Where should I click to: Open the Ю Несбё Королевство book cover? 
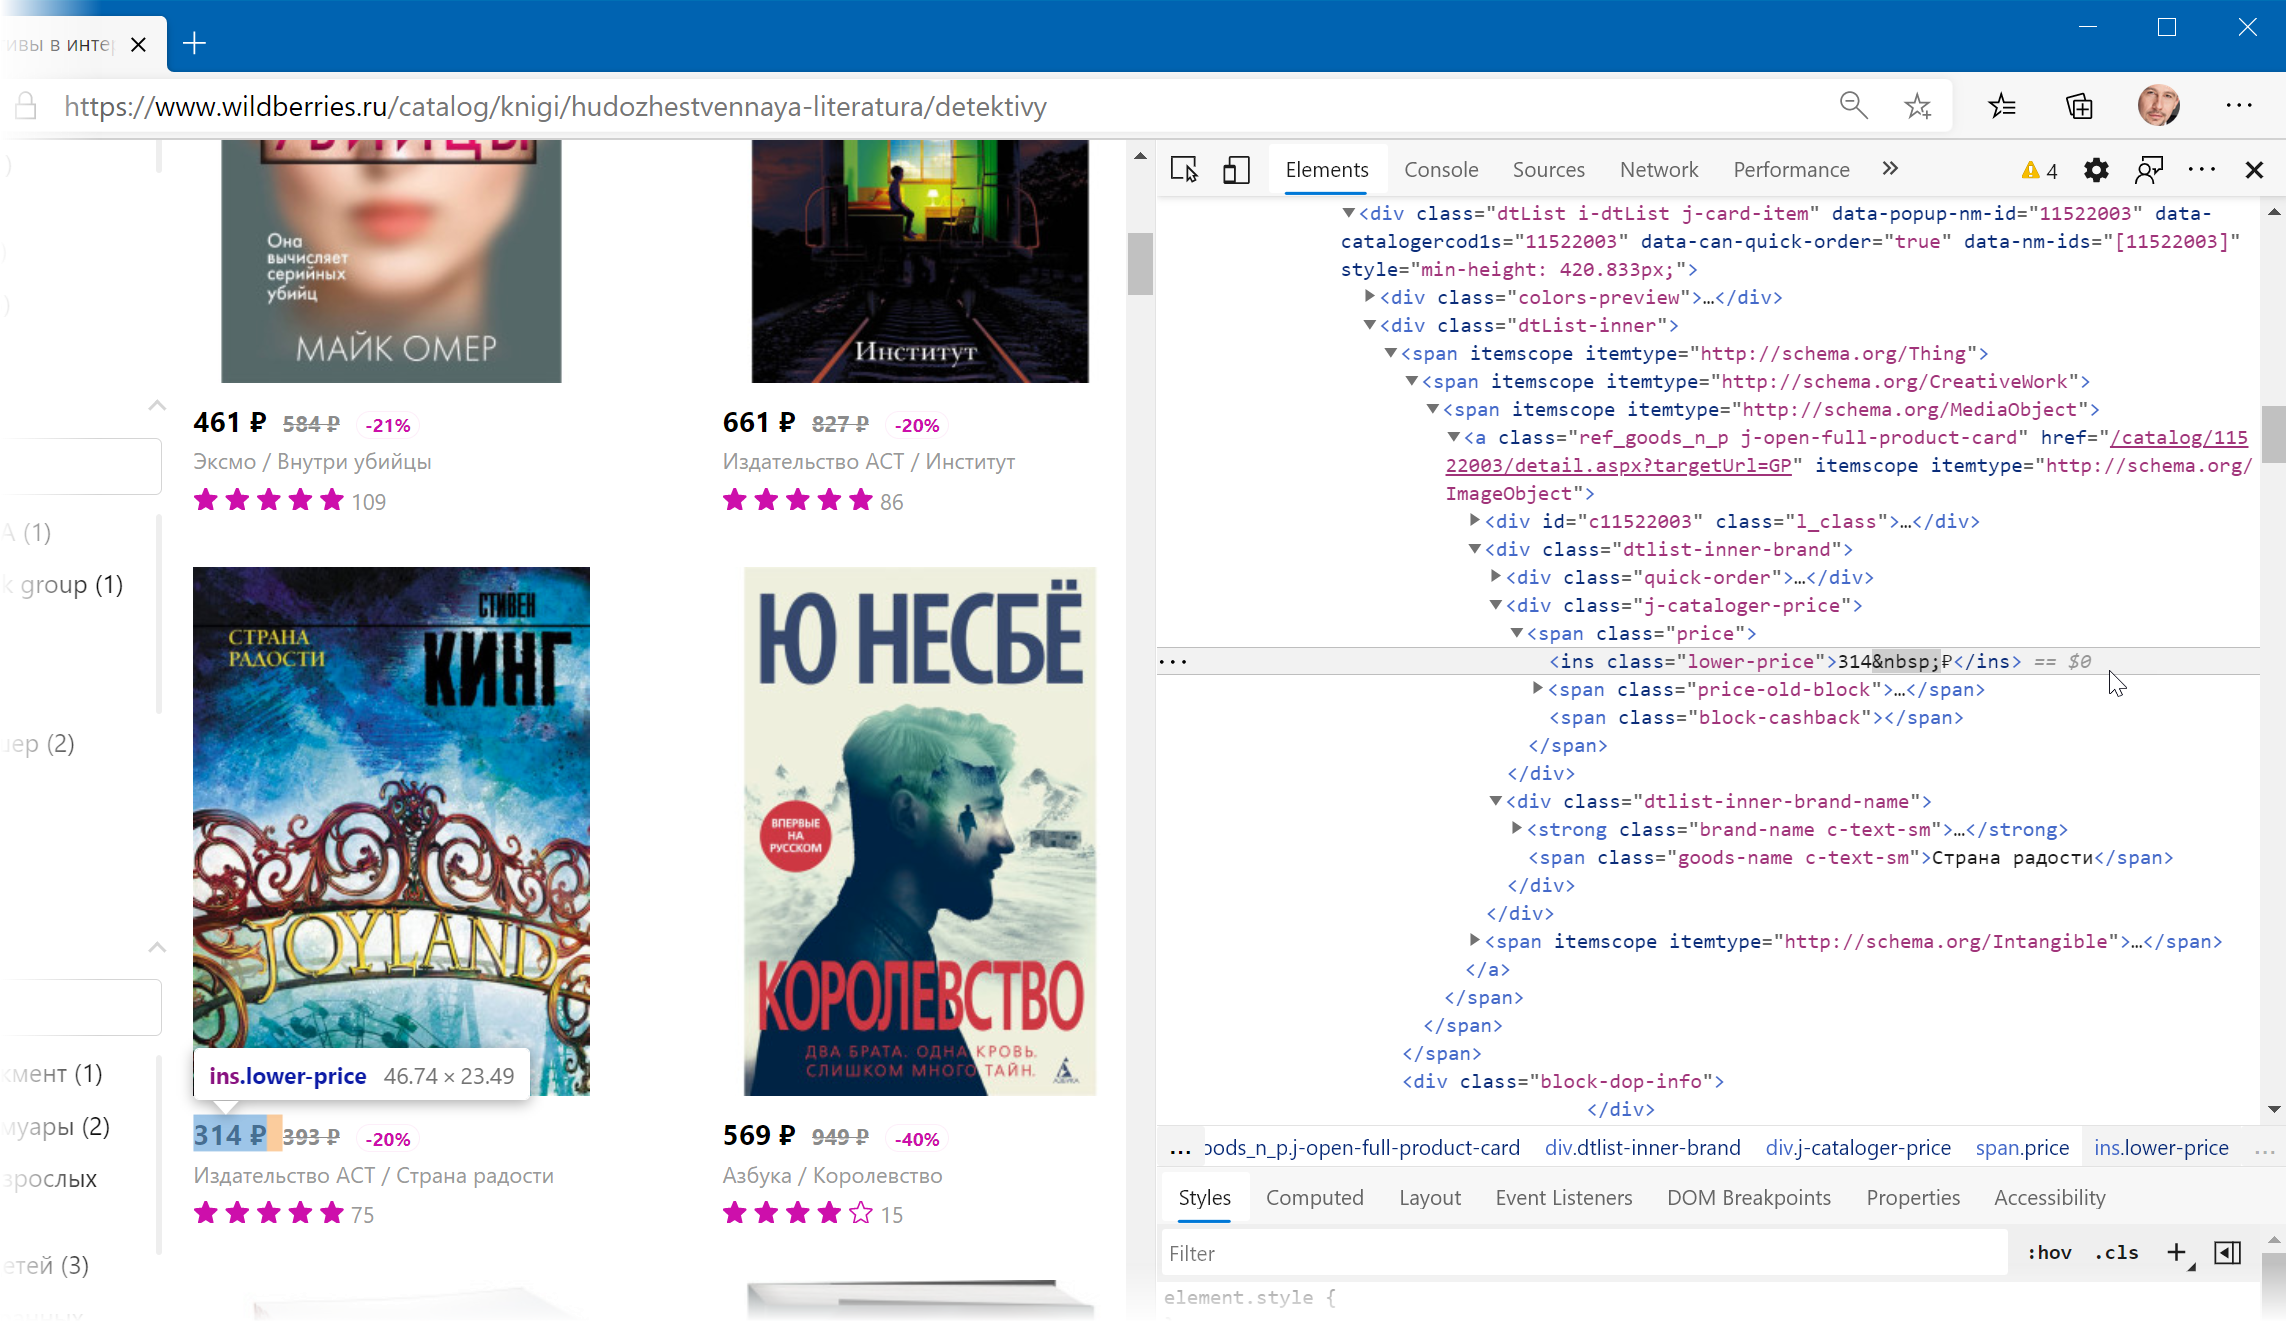click(919, 831)
